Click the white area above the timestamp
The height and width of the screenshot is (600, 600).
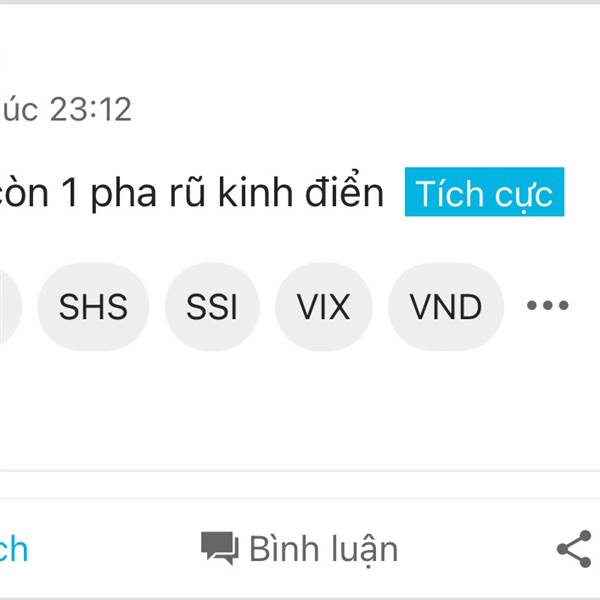tap(300, 50)
